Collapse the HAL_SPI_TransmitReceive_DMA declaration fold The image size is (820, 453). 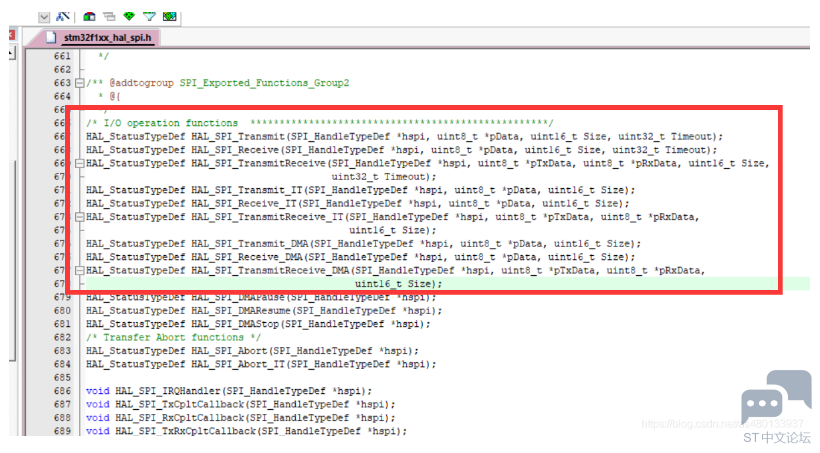pyautogui.click(x=80, y=271)
